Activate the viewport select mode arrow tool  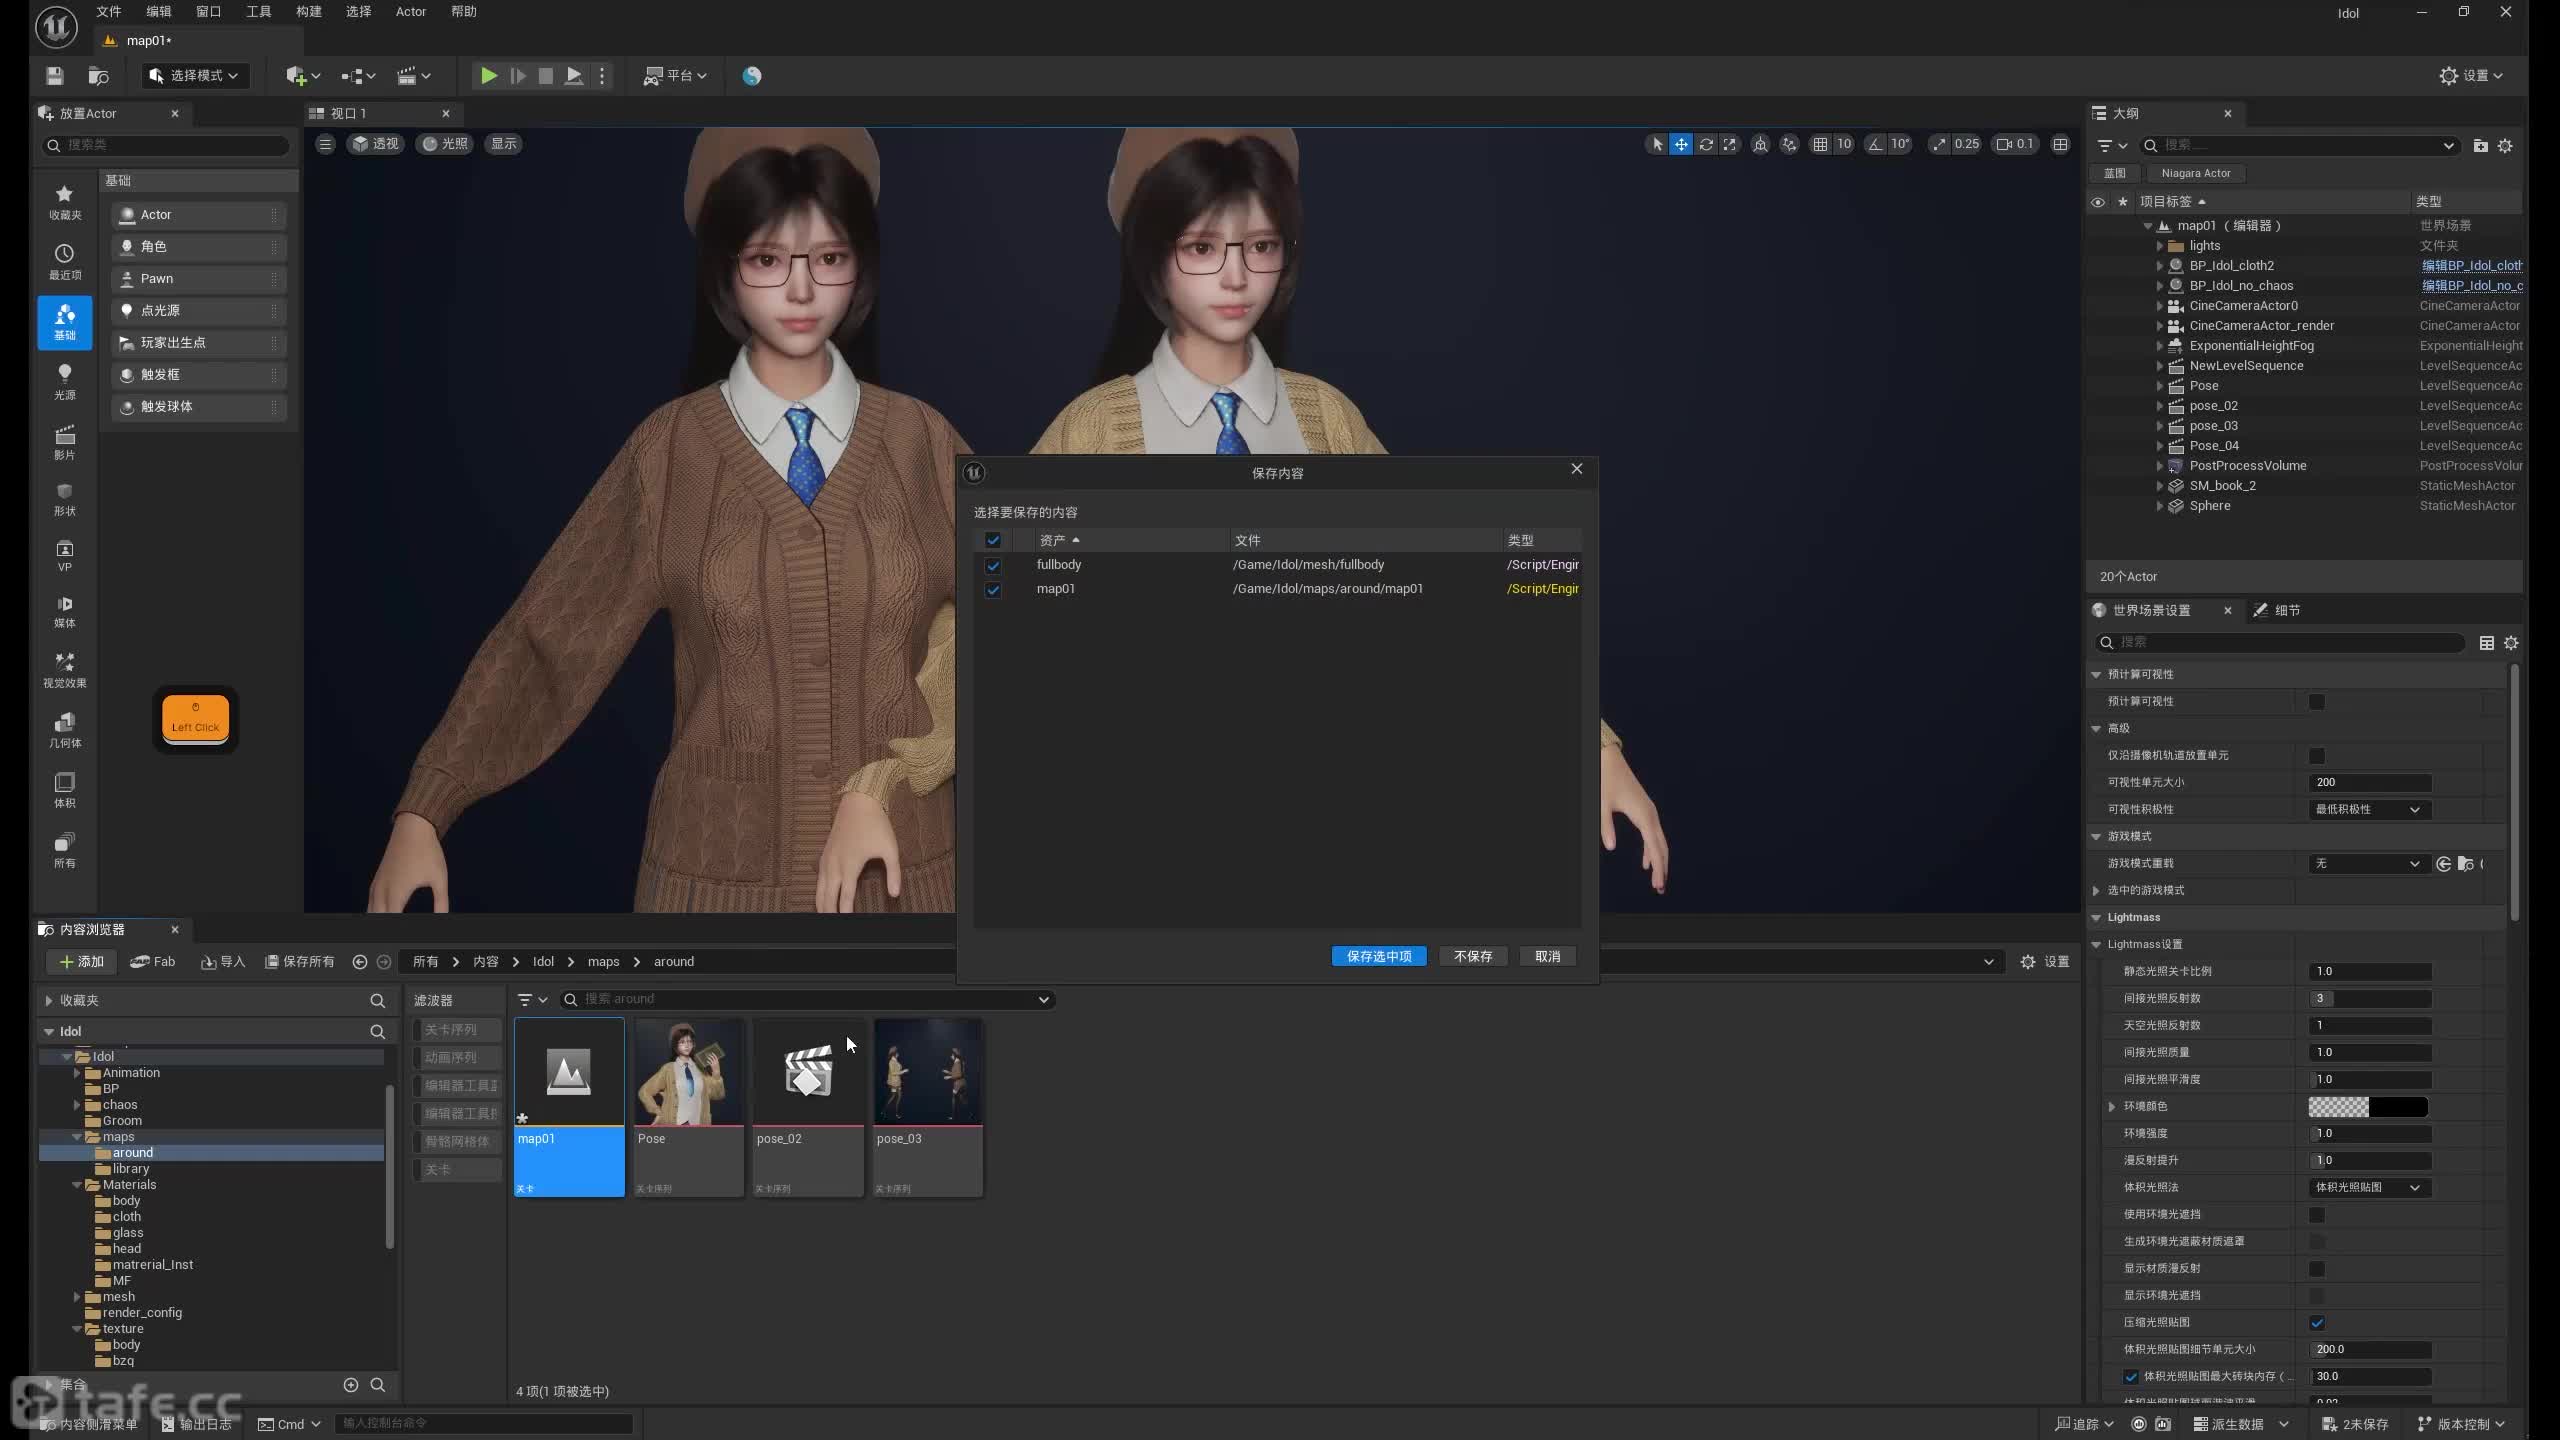click(1657, 144)
